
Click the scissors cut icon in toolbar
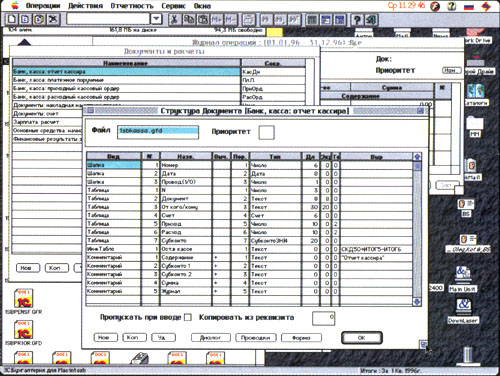[x=174, y=19]
